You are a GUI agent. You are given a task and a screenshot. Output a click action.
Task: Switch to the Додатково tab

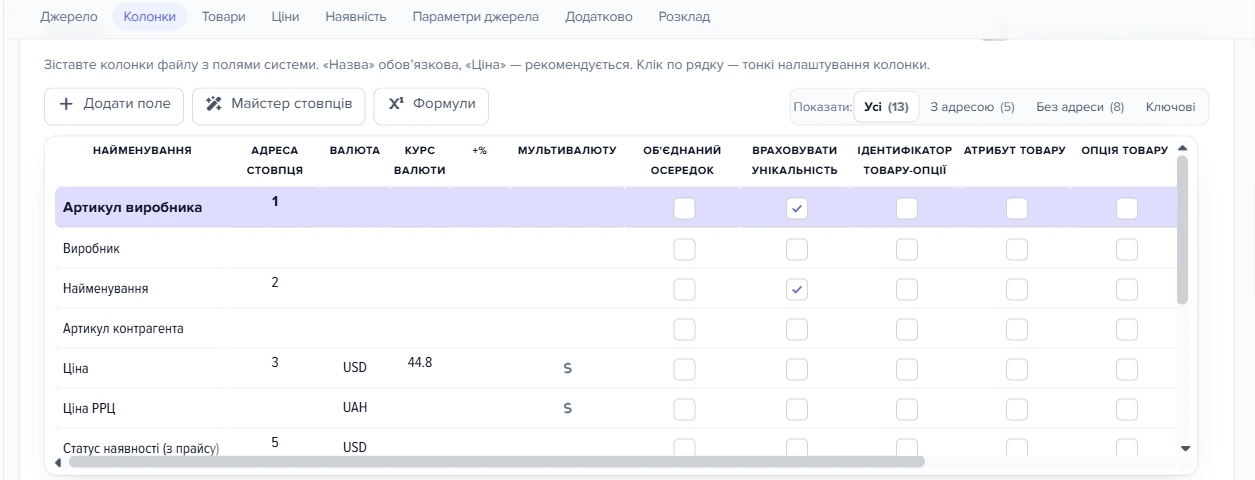(599, 17)
